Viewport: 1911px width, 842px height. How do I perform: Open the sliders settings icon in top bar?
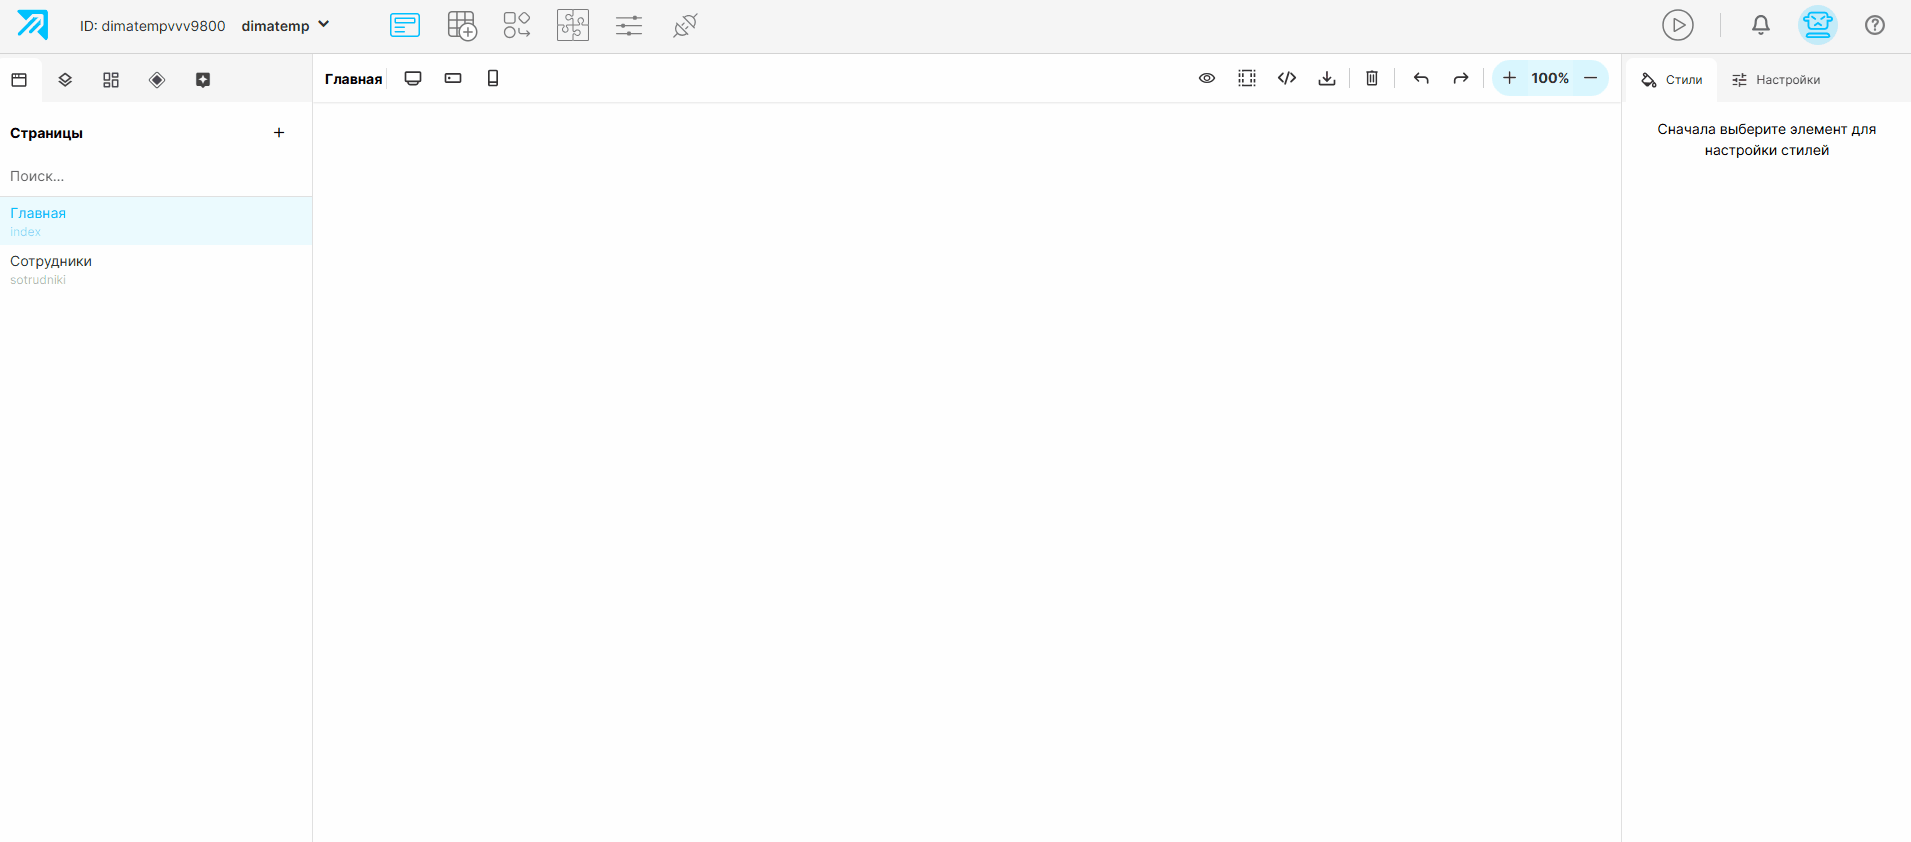pos(629,25)
